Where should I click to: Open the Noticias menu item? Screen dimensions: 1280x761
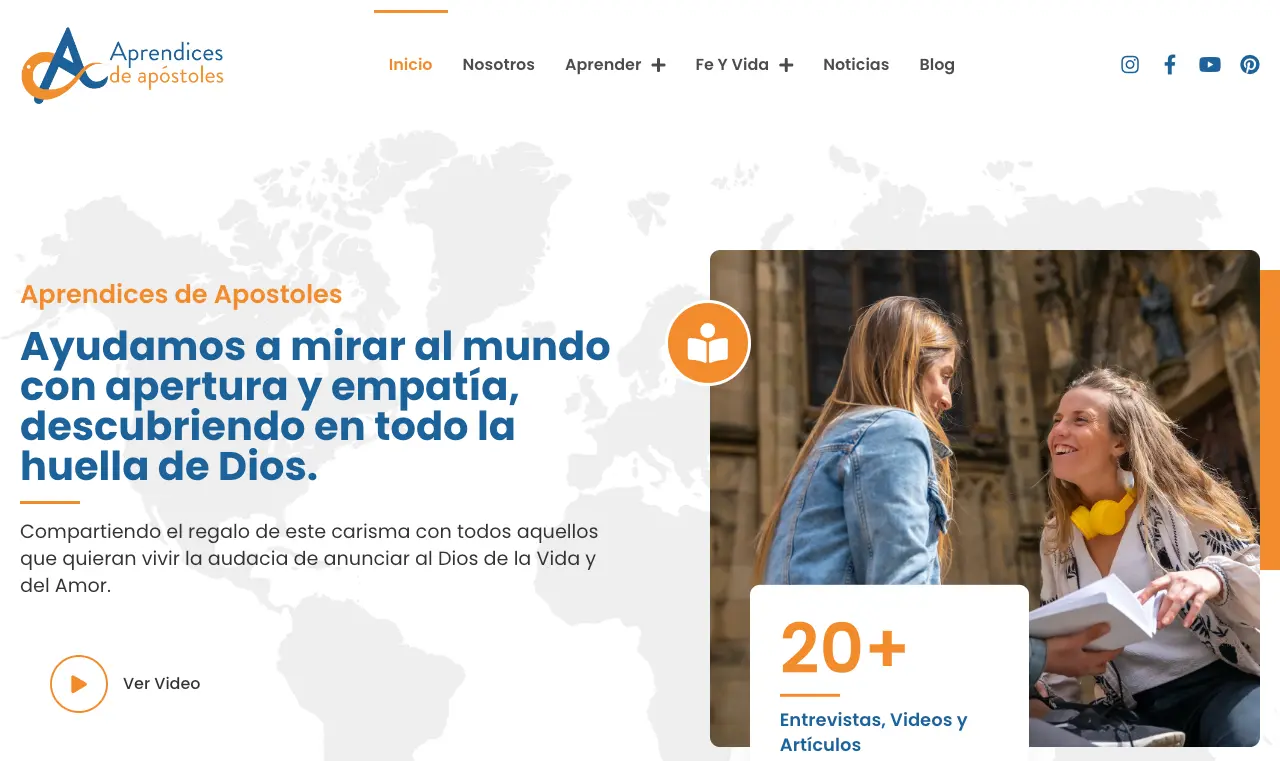coord(856,65)
